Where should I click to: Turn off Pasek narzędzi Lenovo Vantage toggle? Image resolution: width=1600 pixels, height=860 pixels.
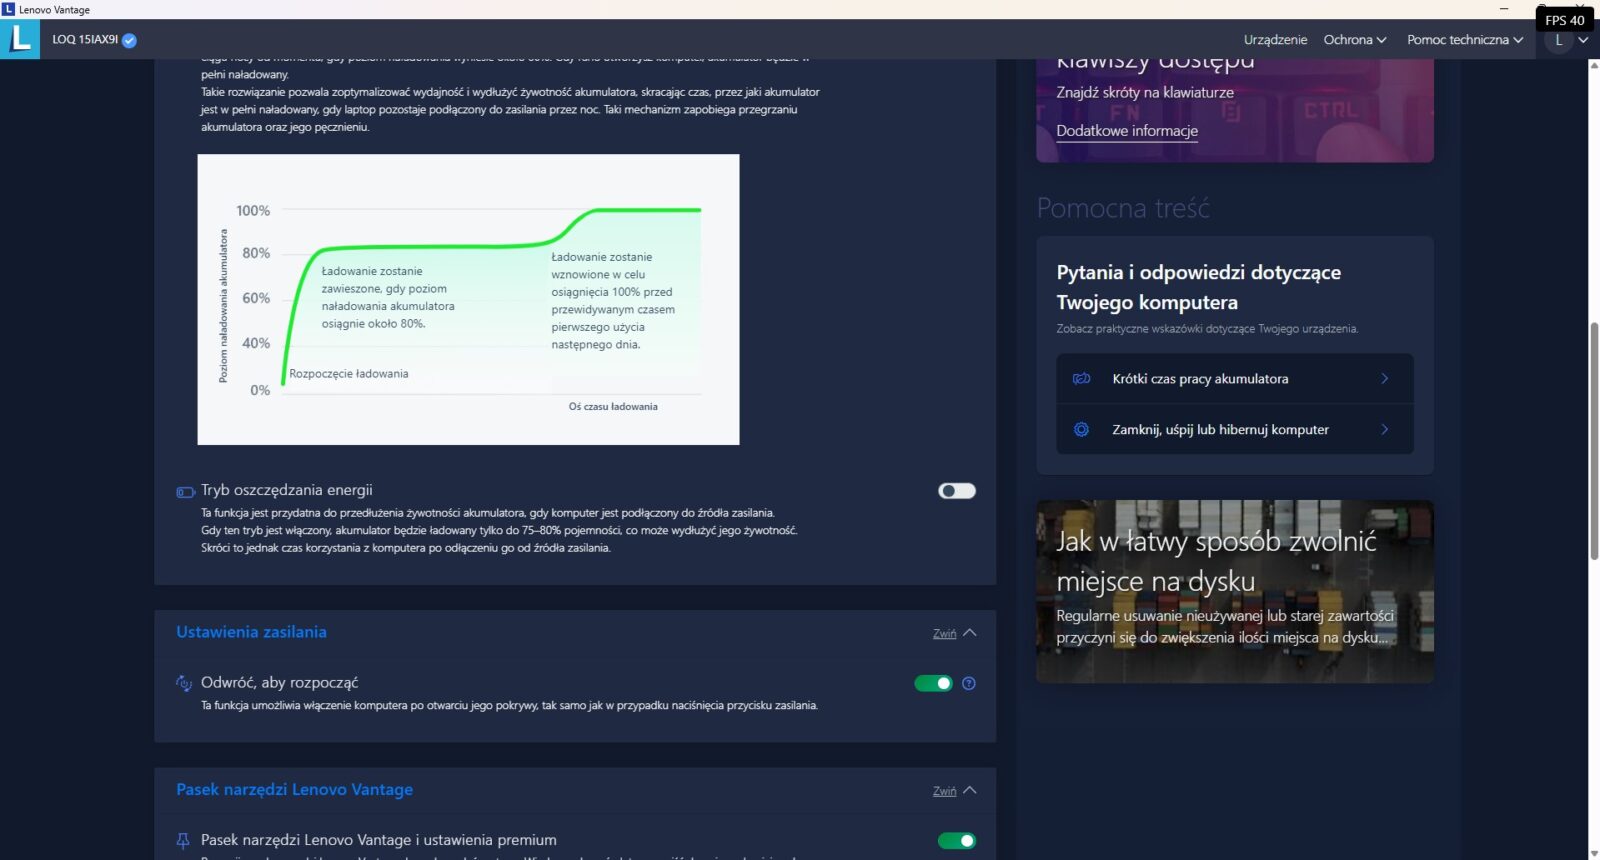[956, 841]
